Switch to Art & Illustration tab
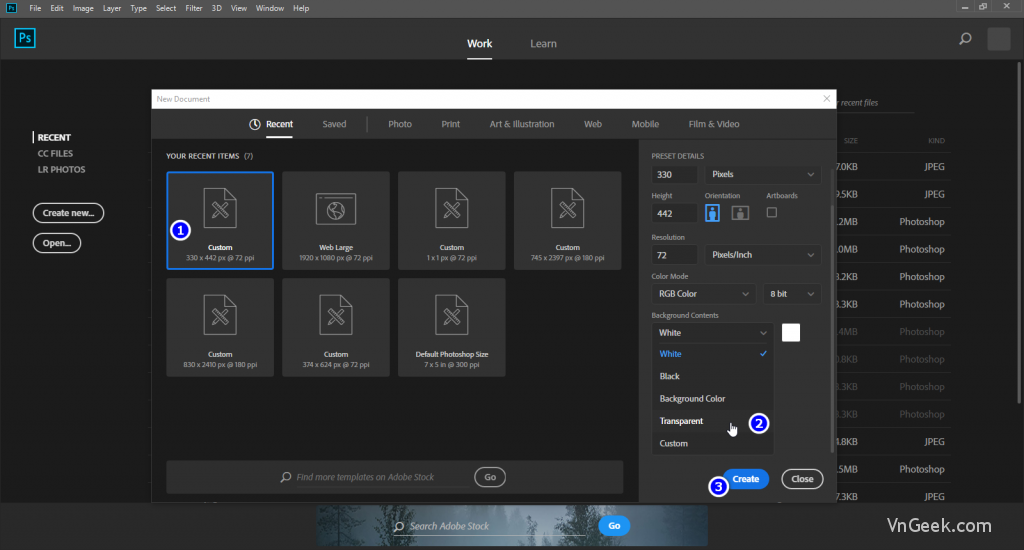The height and width of the screenshot is (550, 1024). pos(522,124)
